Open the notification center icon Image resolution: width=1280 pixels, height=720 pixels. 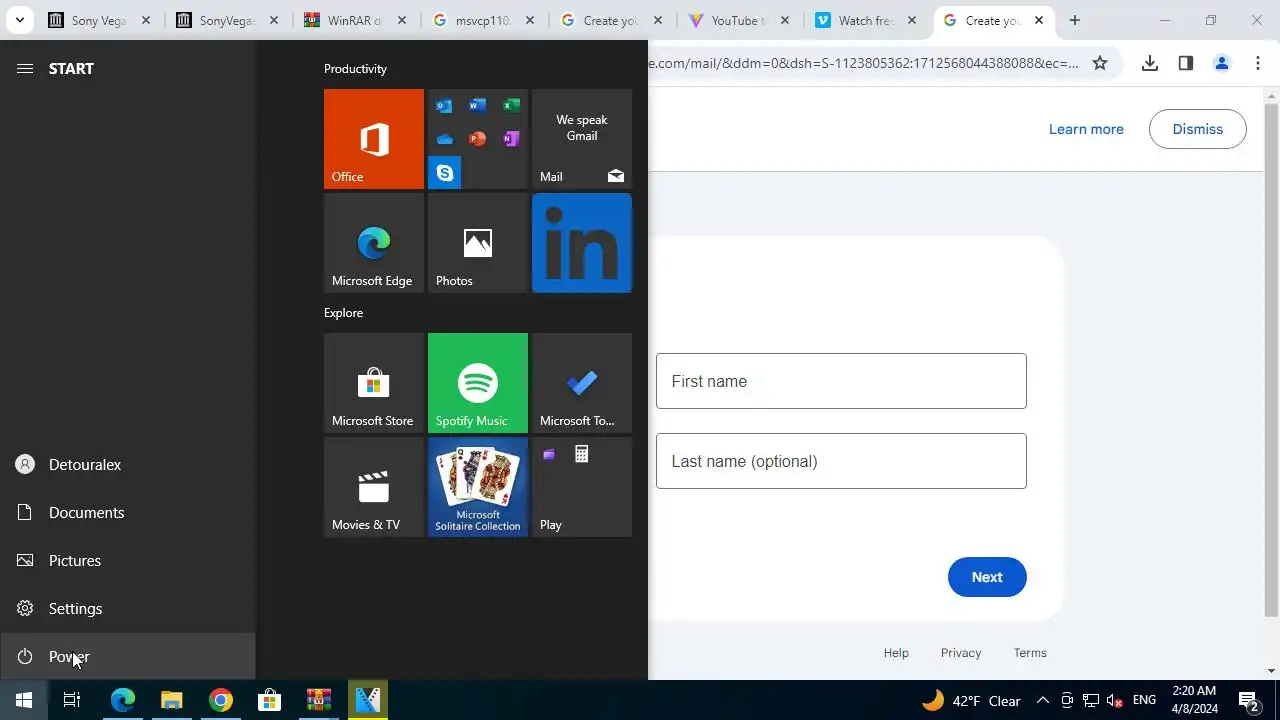coord(1248,701)
